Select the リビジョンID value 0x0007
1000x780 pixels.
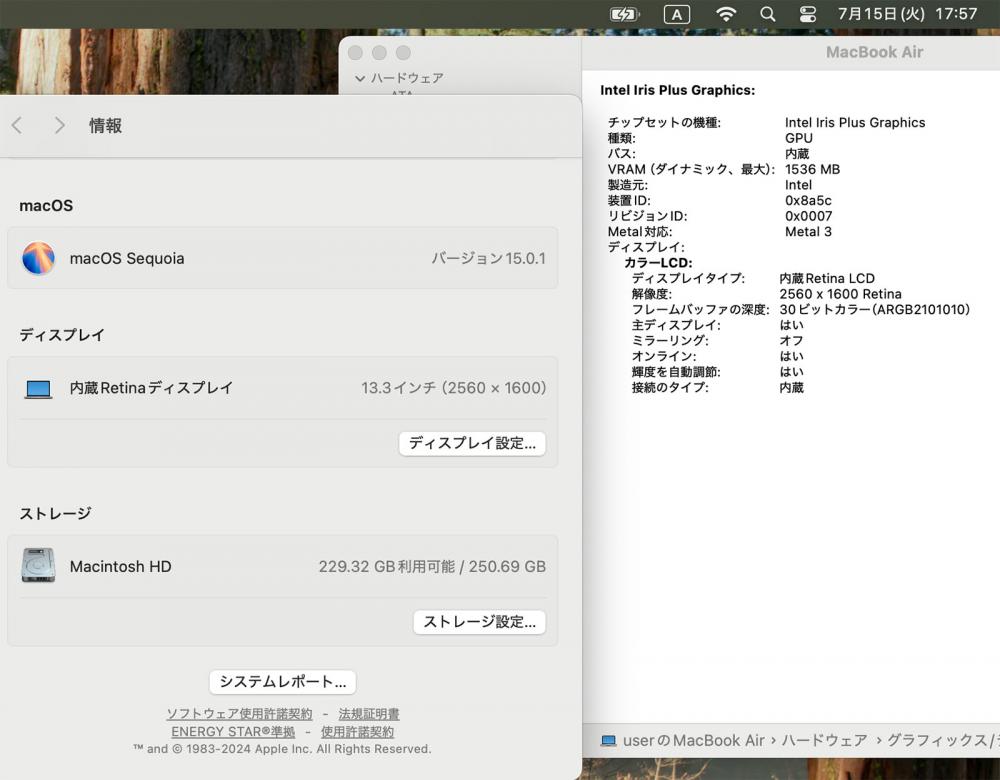pyautogui.click(x=808, y=216)
